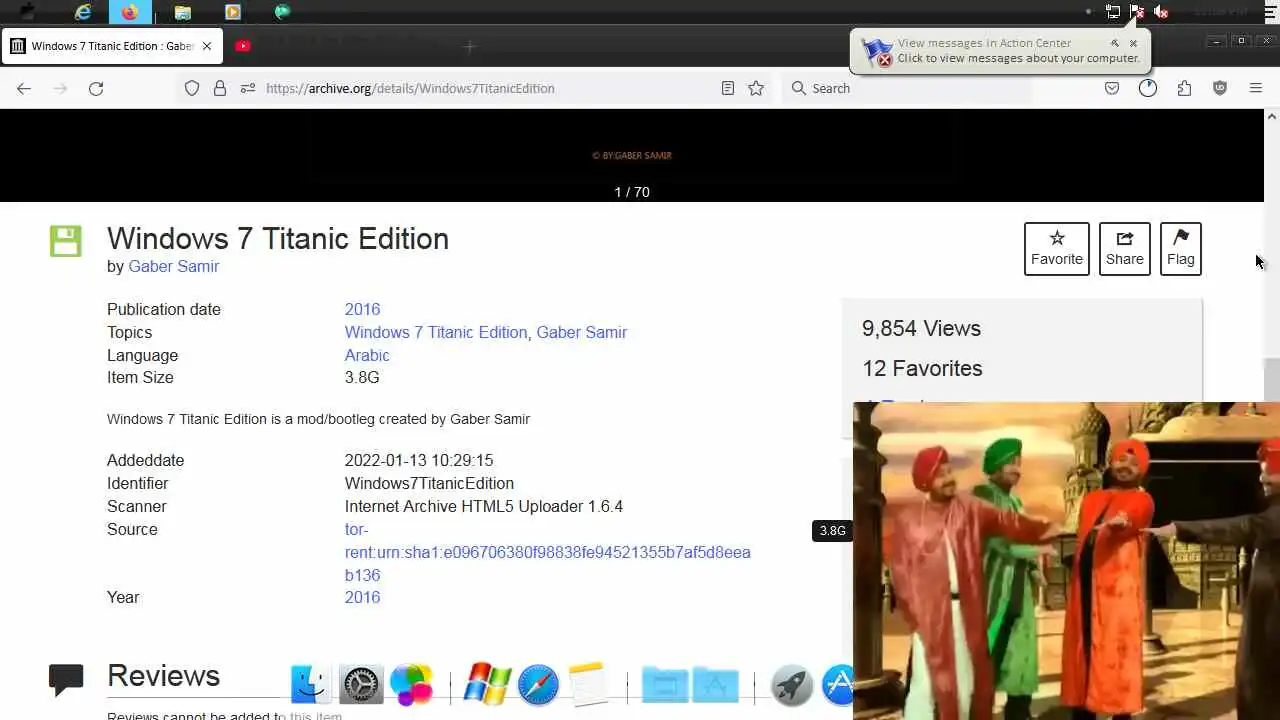Click green globe icon in top taskbar

coord(282,12)
